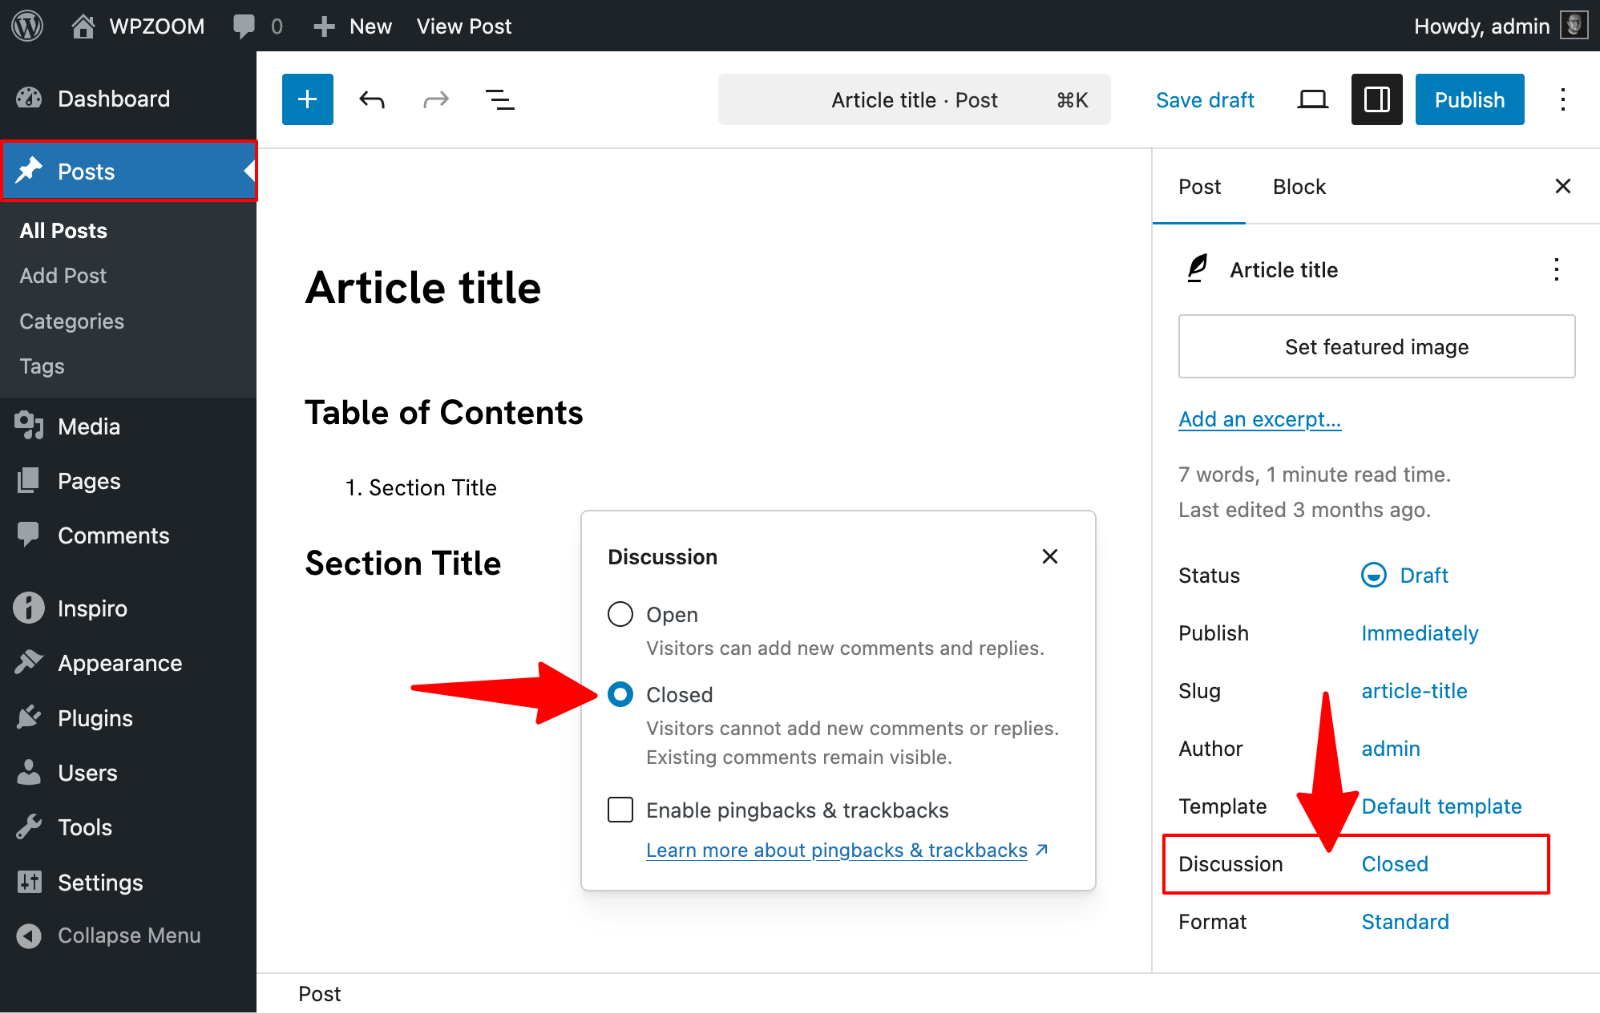The height and width of the screenshot is (1013, 1600).
Task: Open Discussion setting showing Closed
Action: coord(1395,864)
